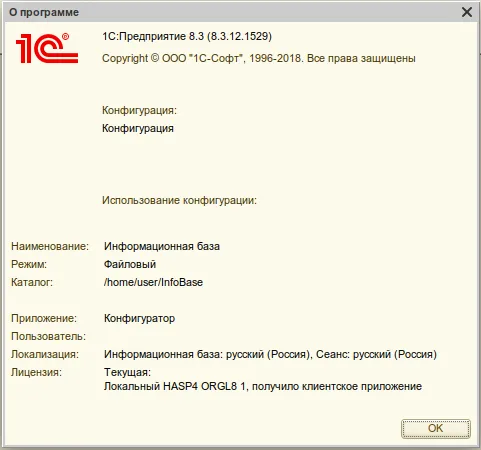The width and height of the screenshot is (481, 450).
Task: Select the Информационная база name value
Action: point(162,246)
